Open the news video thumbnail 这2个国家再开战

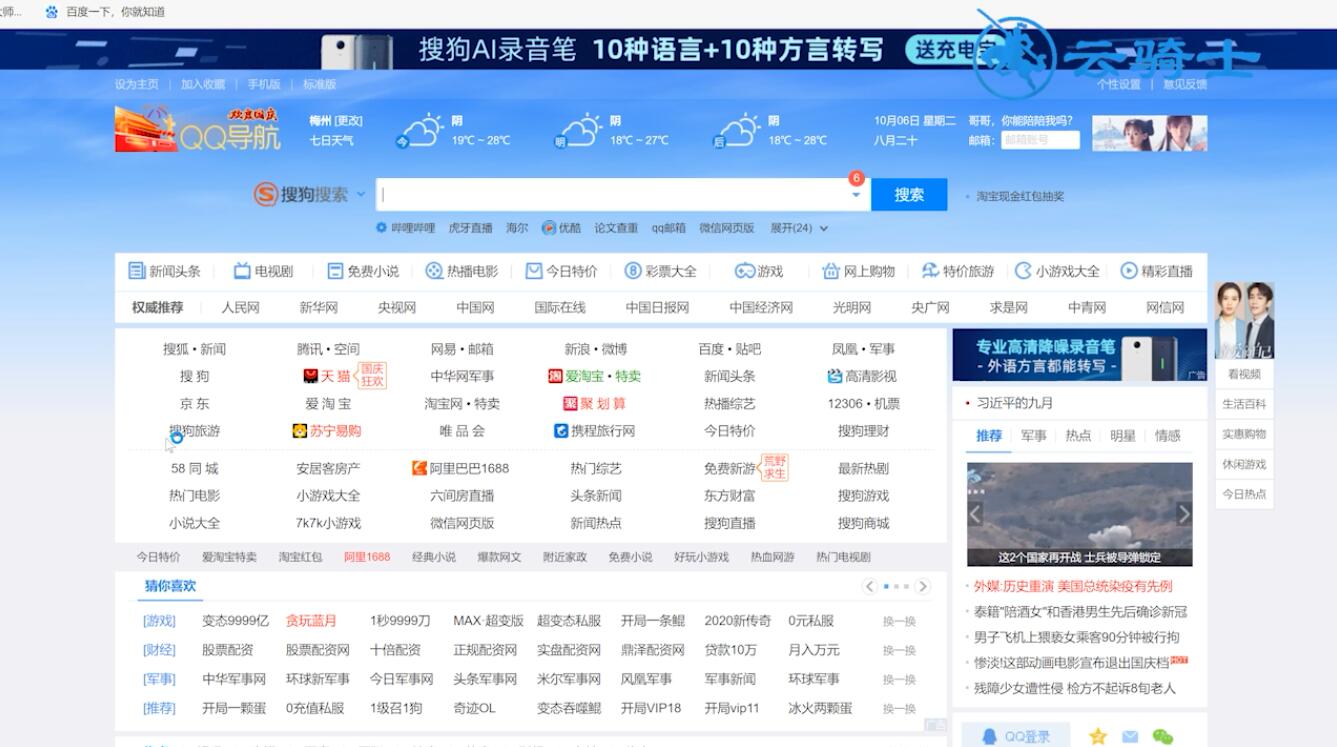coord(1079,514)
